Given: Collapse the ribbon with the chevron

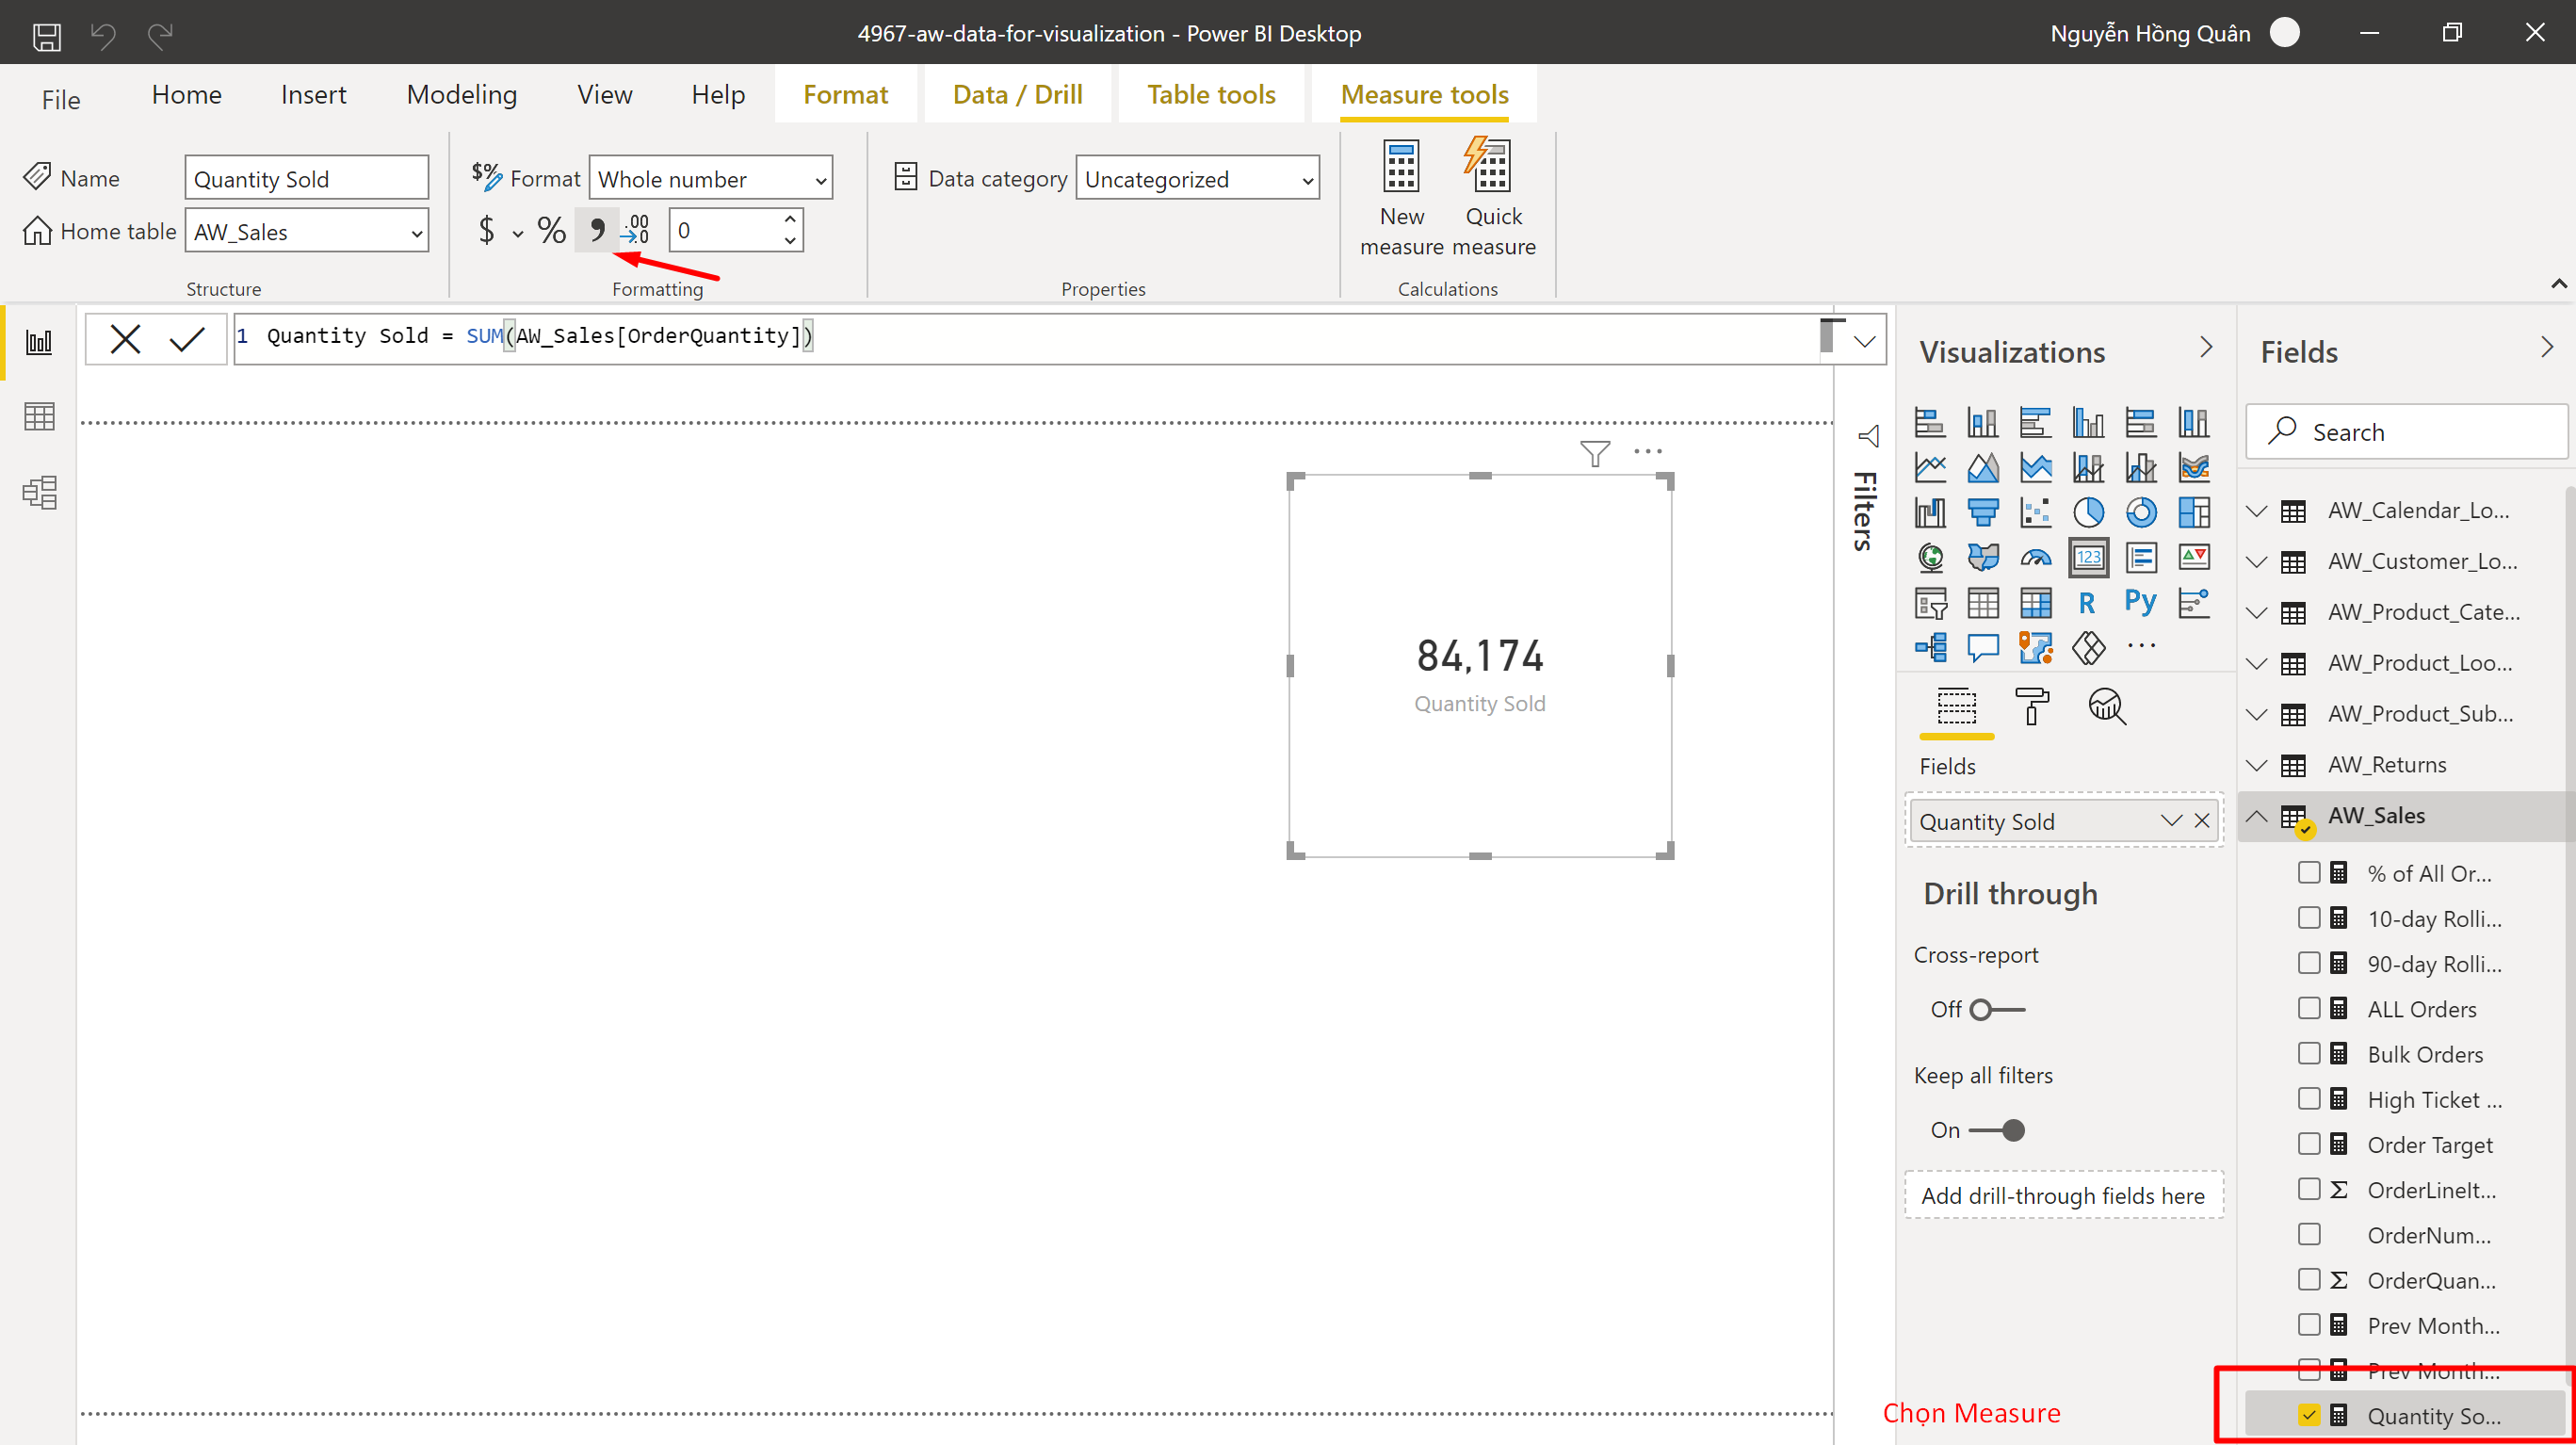Looking at the screenshot, I should 2558,284.
